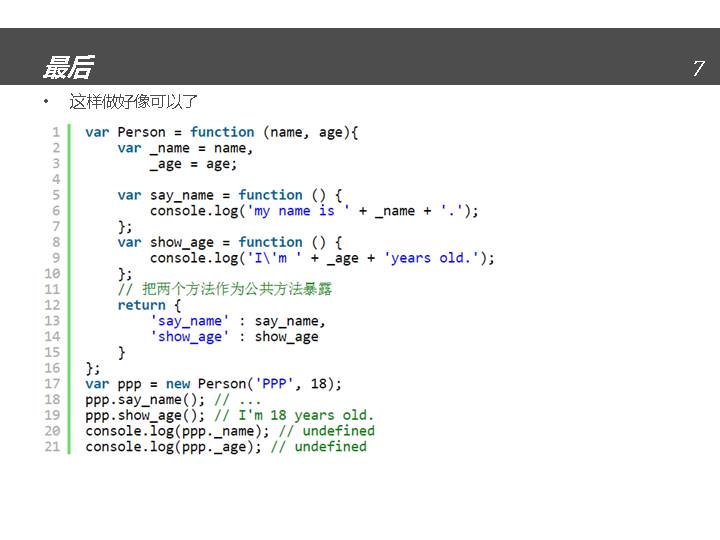Click the 'PPP' string argument on line 17

274,383
